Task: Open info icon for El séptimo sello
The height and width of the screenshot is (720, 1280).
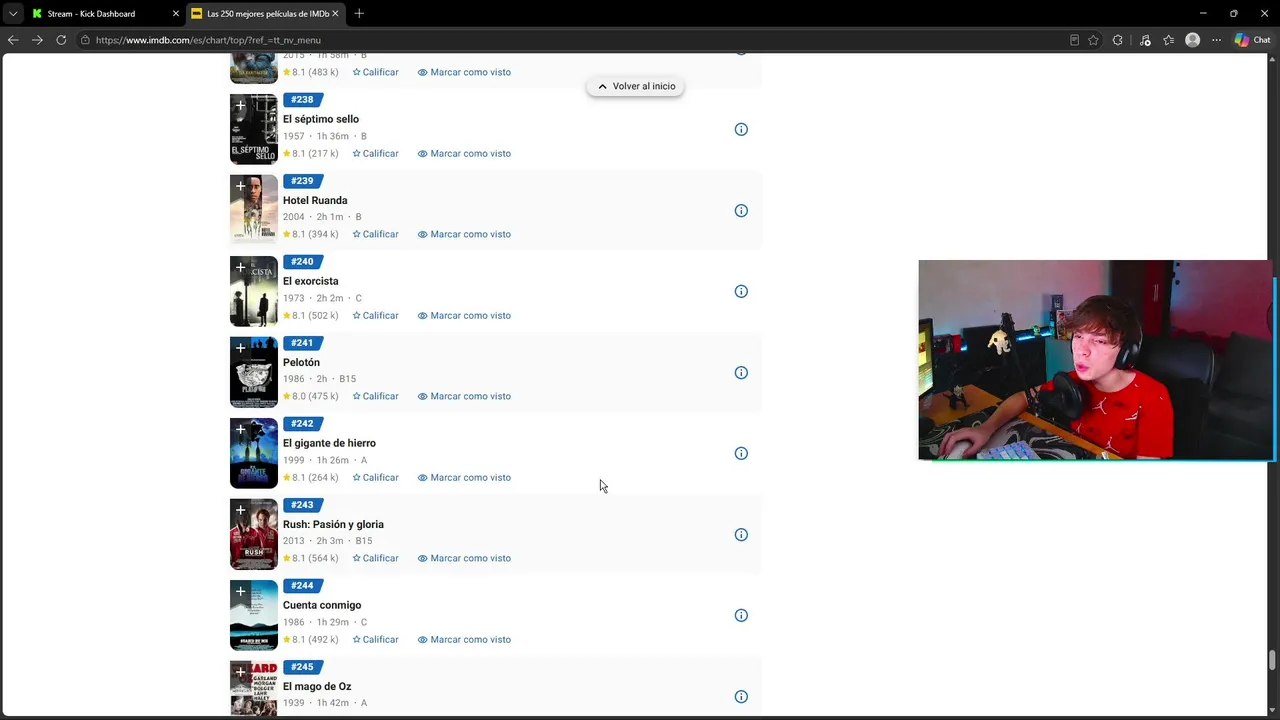Action: pyautogui.click(x=741, y=129)
